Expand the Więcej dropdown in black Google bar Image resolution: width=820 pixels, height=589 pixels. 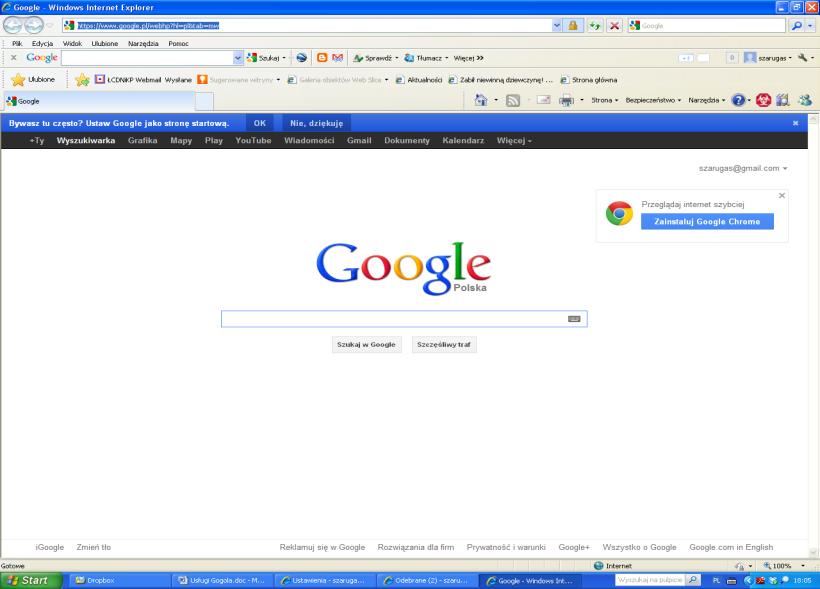point(514,141)
